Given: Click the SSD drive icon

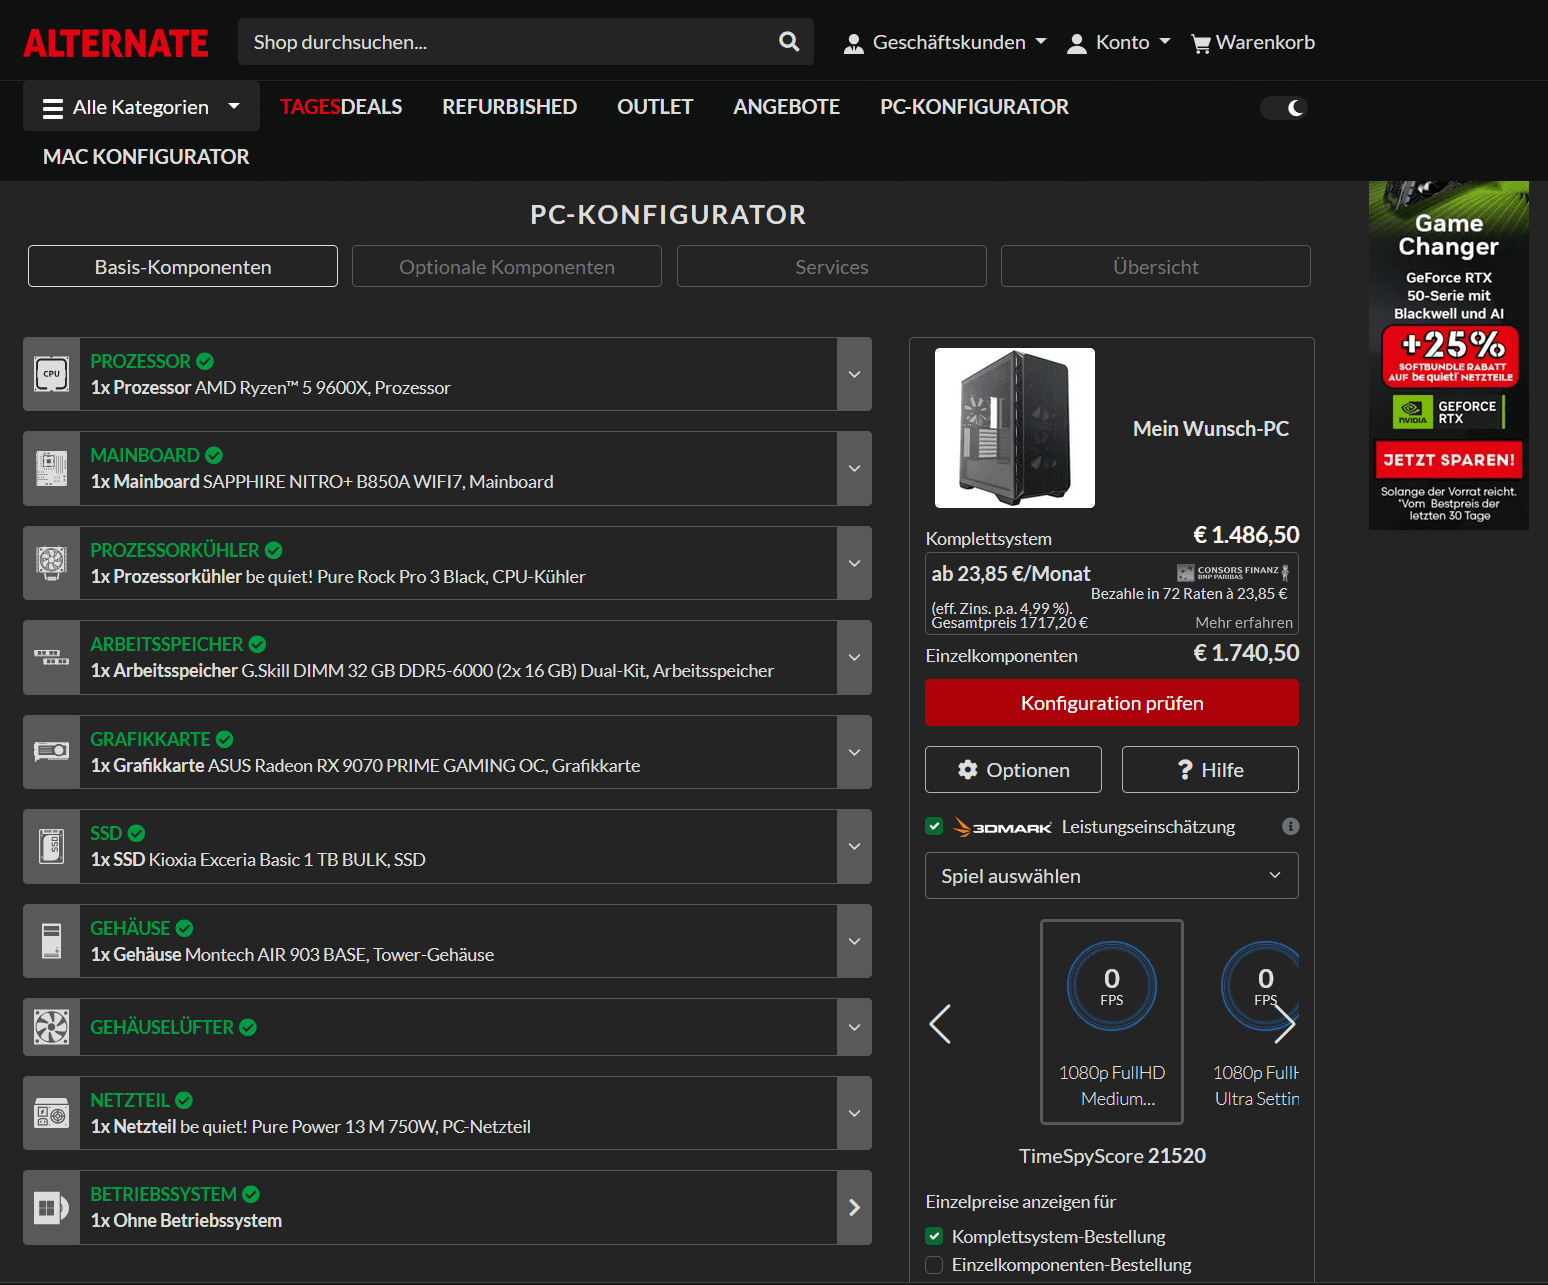Looking at the screenshot, I should coord(52,846).
